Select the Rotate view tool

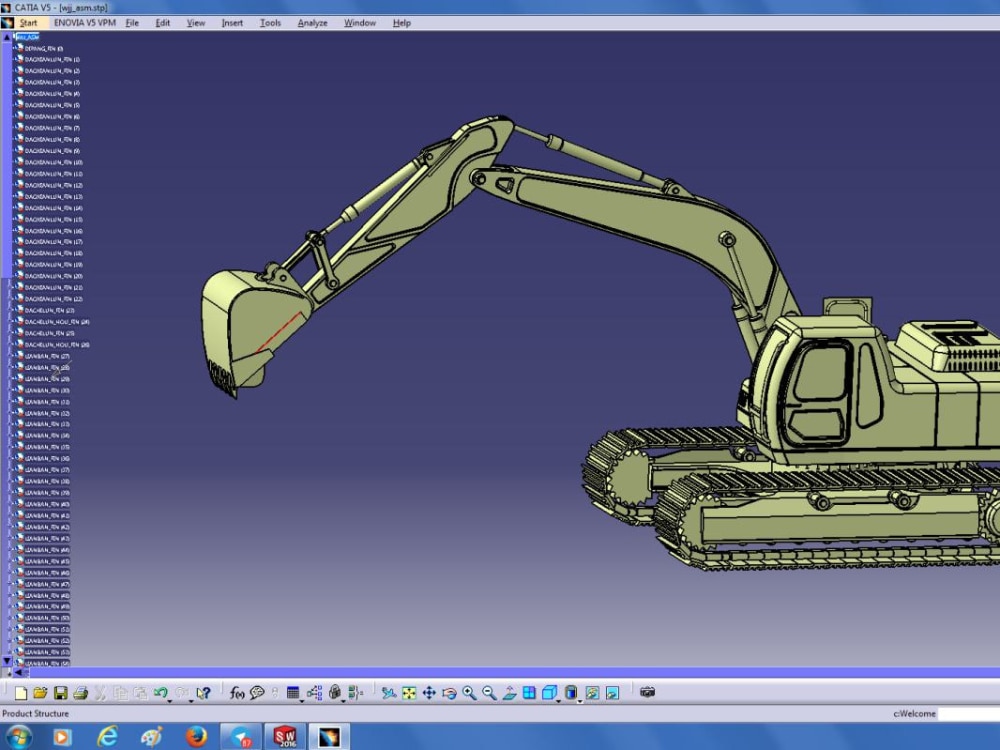tap(449, 693)
